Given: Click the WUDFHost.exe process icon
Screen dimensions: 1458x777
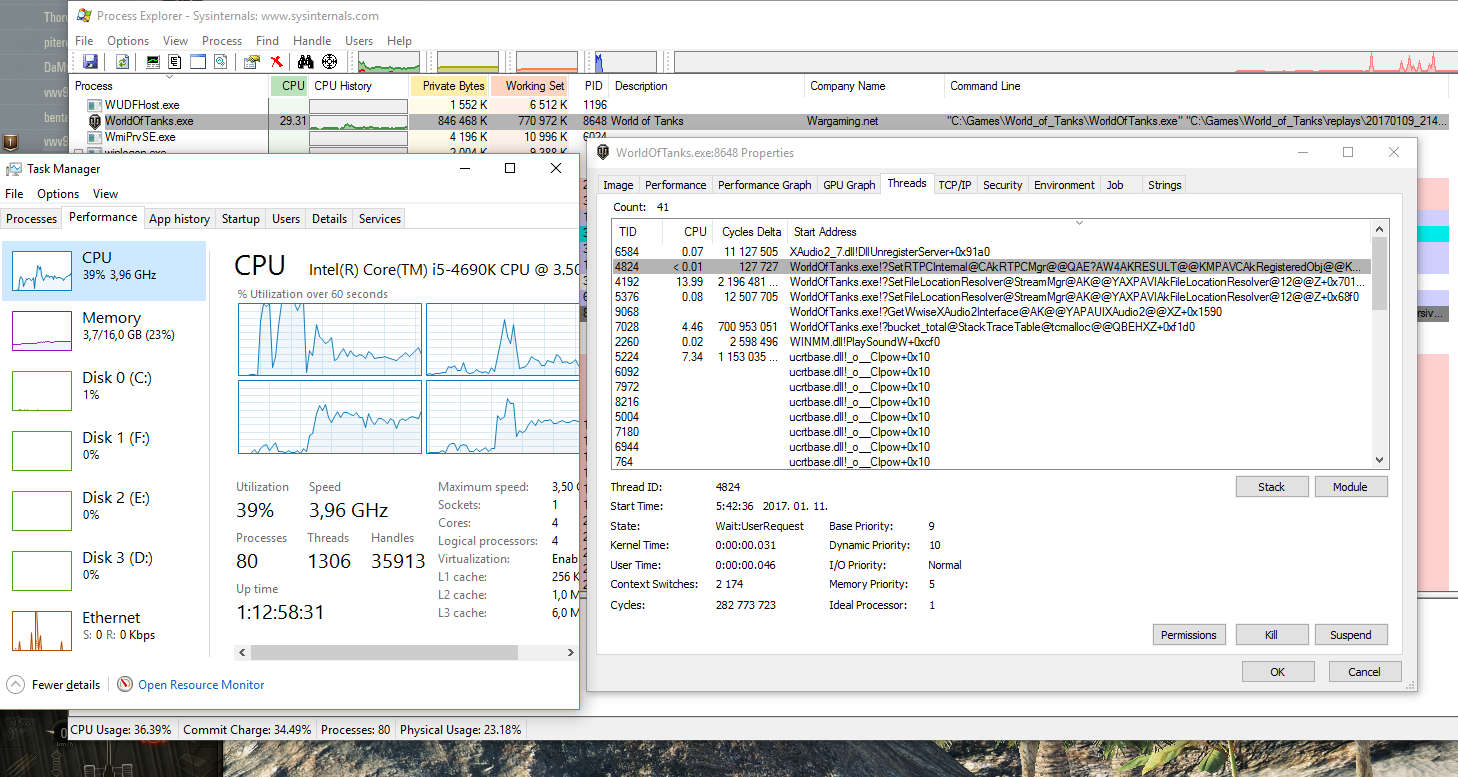Looking at the screenshot, I should pos(95,105).
